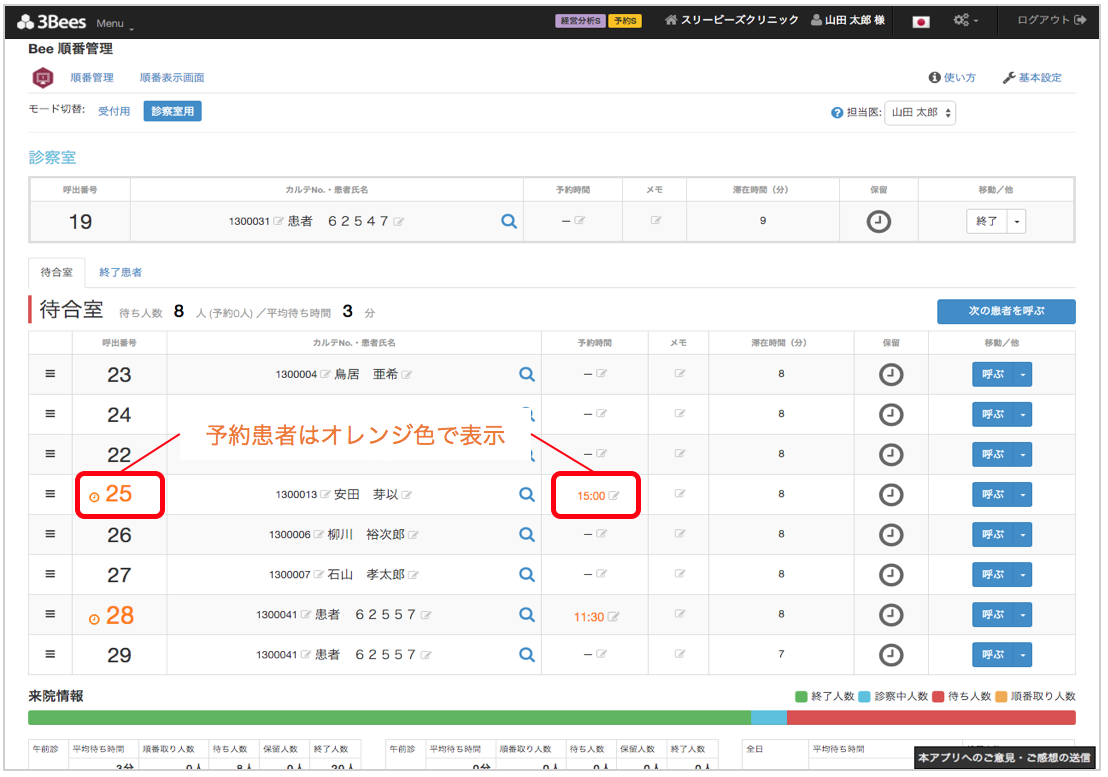Search patient 鳥居 亜希
This screenshot has height=777, width=1108.
(526, 374)
